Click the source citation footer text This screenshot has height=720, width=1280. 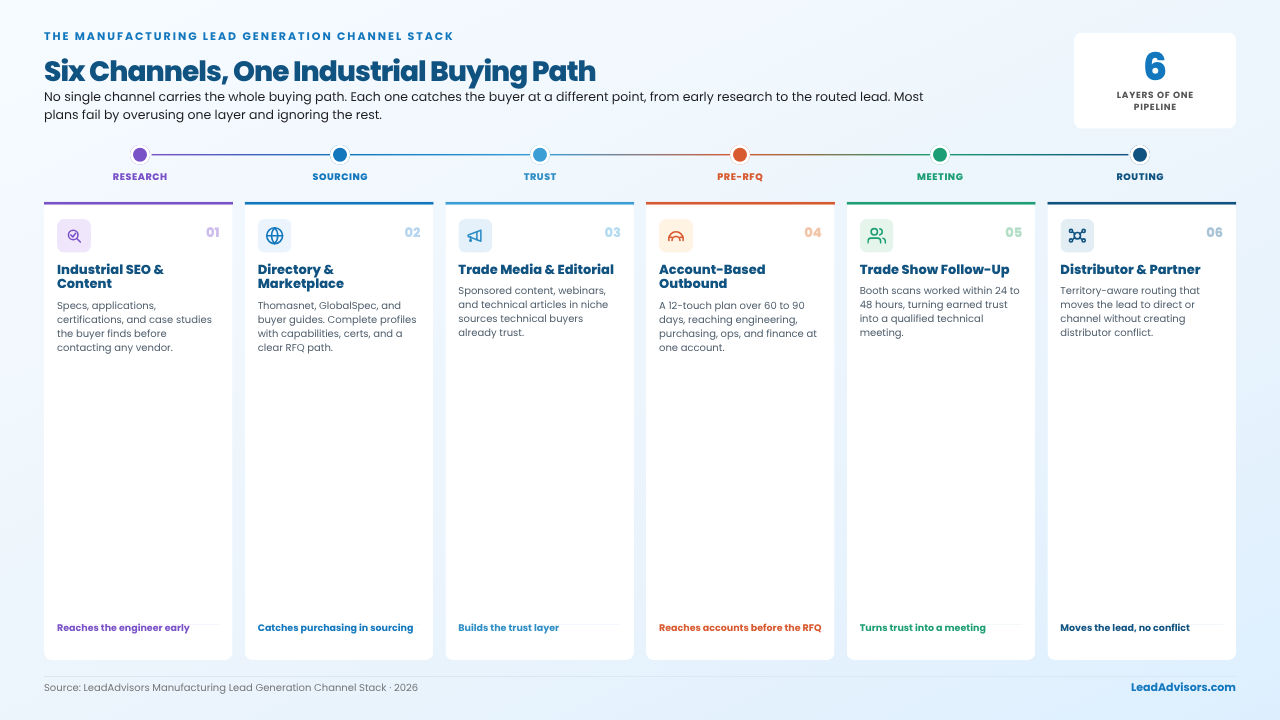(231, 688)
